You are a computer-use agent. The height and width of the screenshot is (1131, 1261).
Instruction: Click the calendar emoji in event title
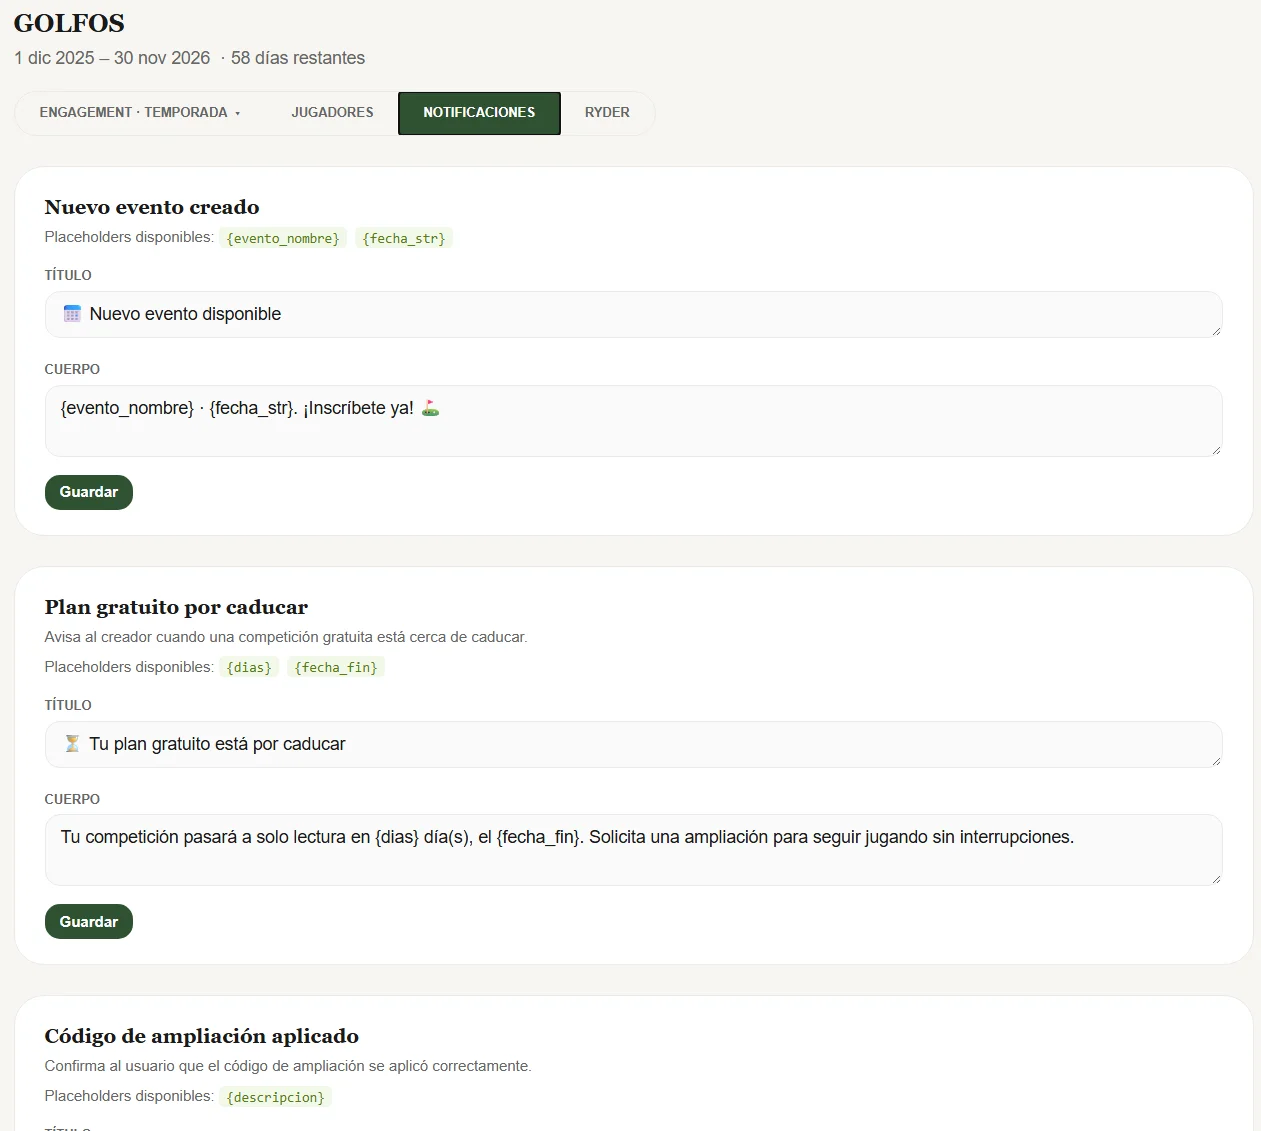coord(72,314)
